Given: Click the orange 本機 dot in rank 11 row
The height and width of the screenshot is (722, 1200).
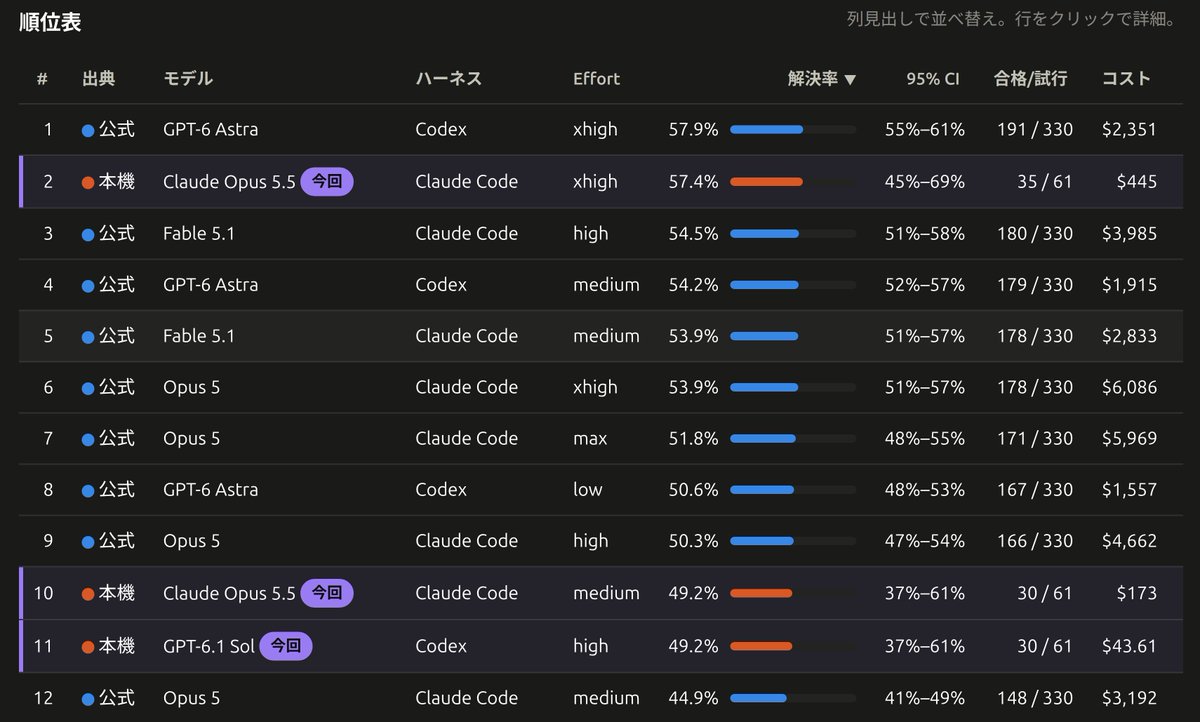Looking at the screenshot, I should (x=88, y=646).
